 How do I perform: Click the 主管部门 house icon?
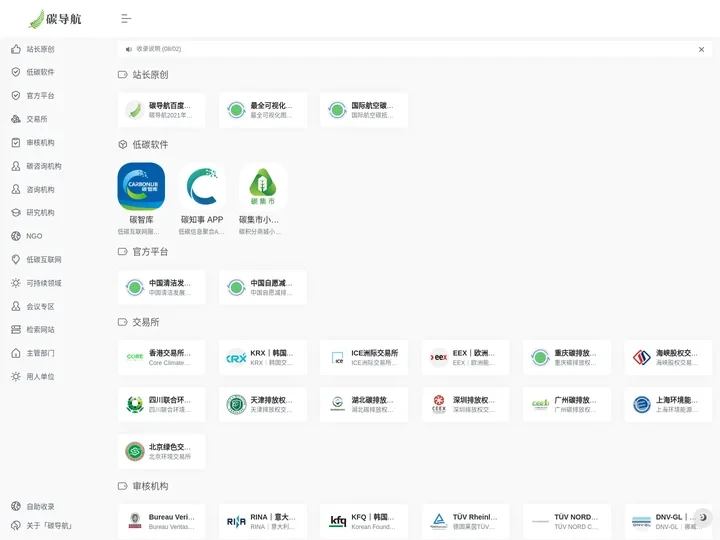(x=16, y=353)
